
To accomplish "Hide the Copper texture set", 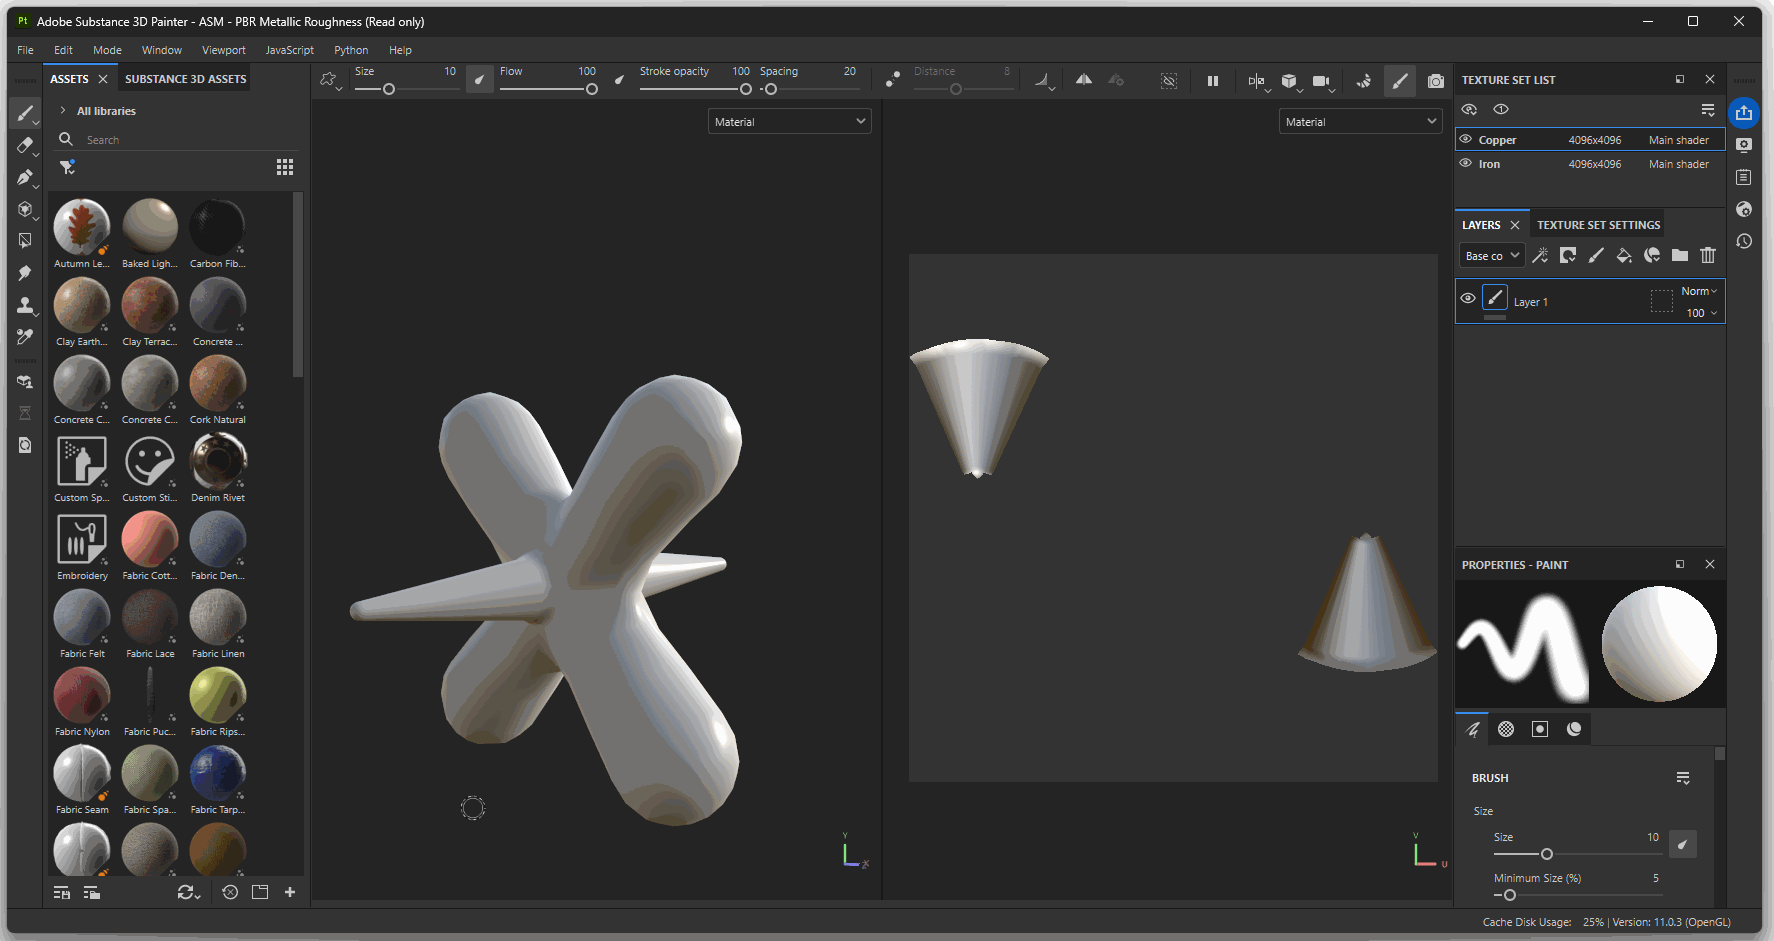I will [1466, 140].
